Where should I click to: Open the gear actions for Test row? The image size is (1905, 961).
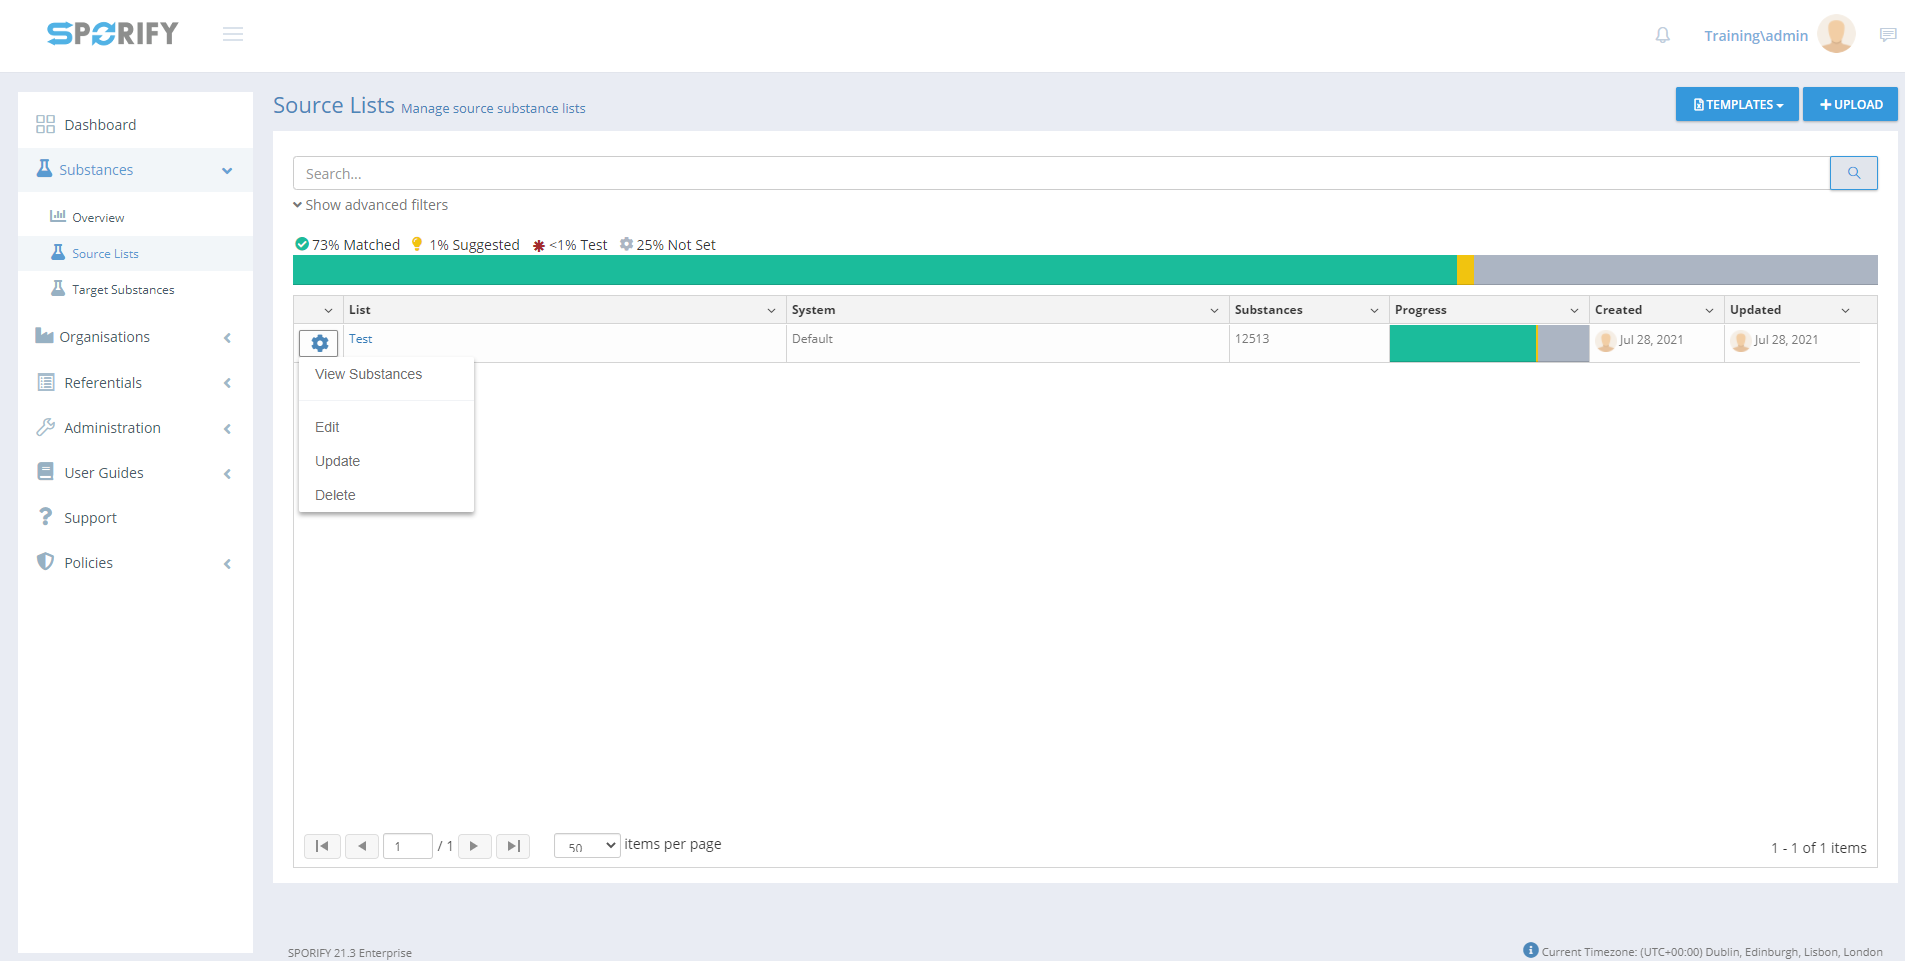(319, 343)
